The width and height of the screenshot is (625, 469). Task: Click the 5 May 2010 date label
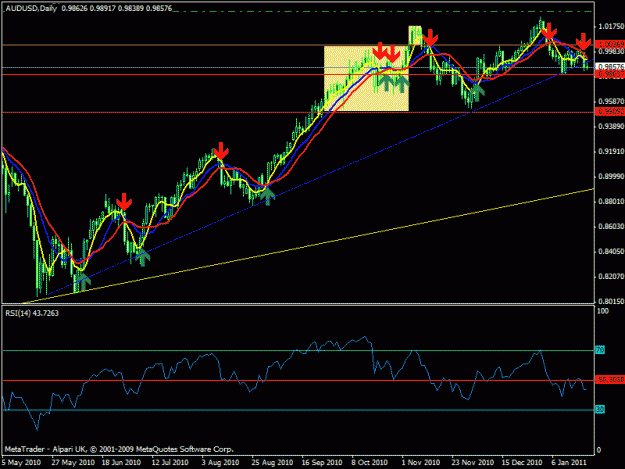21,463
